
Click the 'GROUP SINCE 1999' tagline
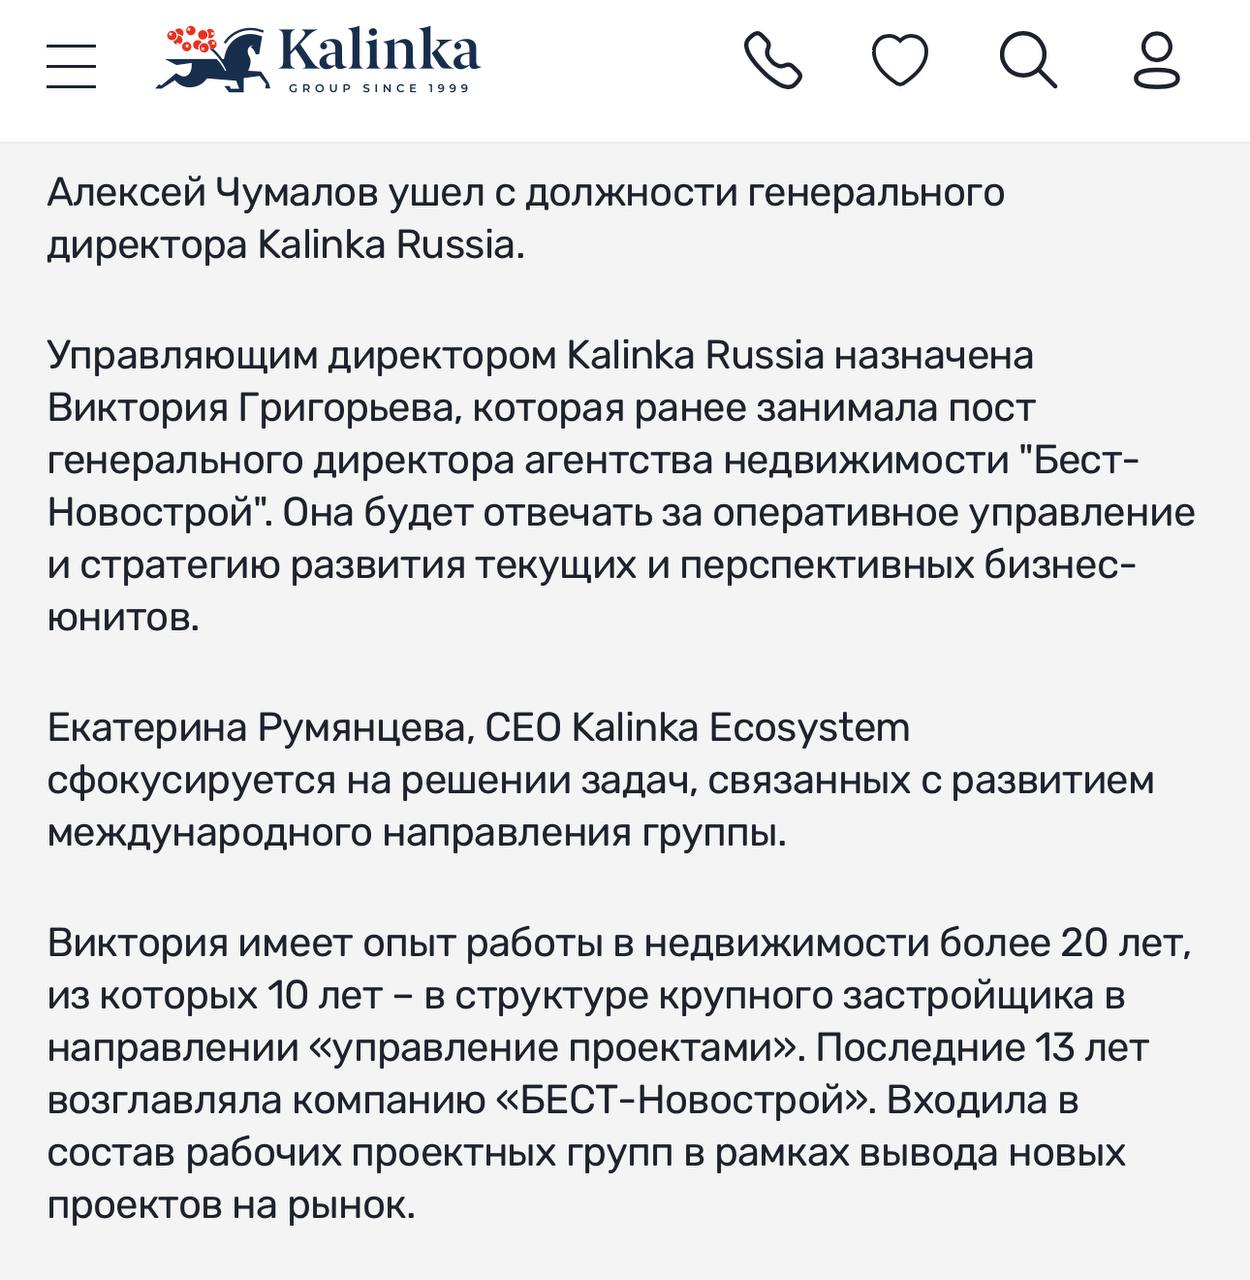click(379, 88)
